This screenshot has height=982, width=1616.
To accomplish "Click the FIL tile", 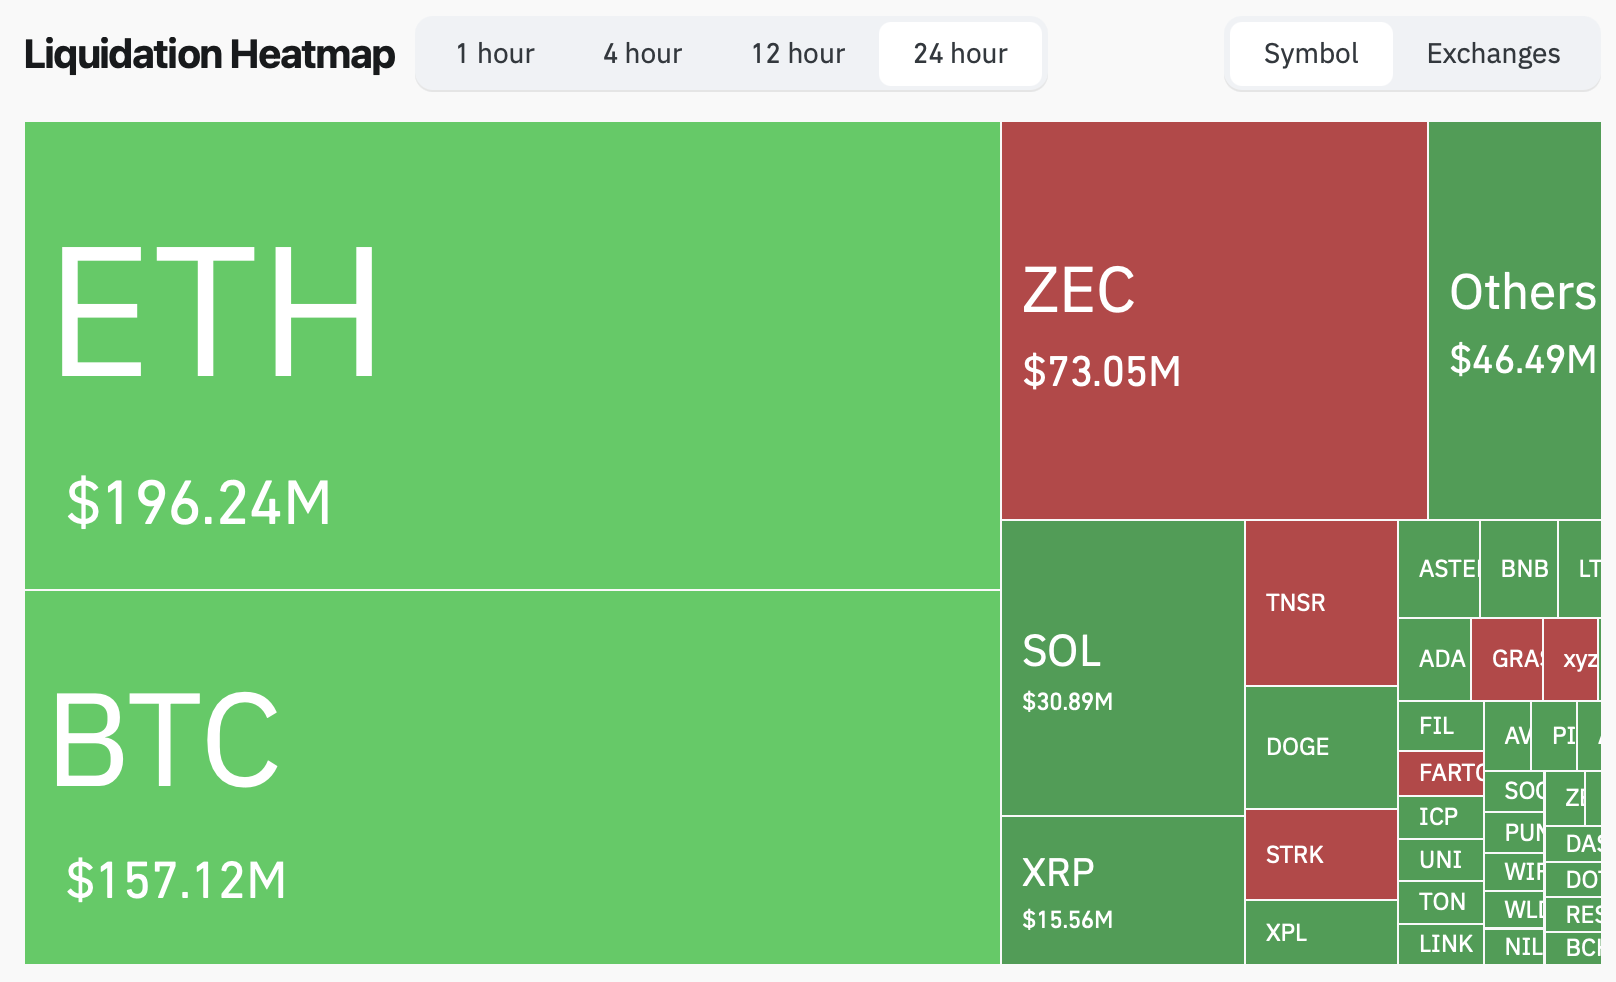I will click(x=1440, y=726).
